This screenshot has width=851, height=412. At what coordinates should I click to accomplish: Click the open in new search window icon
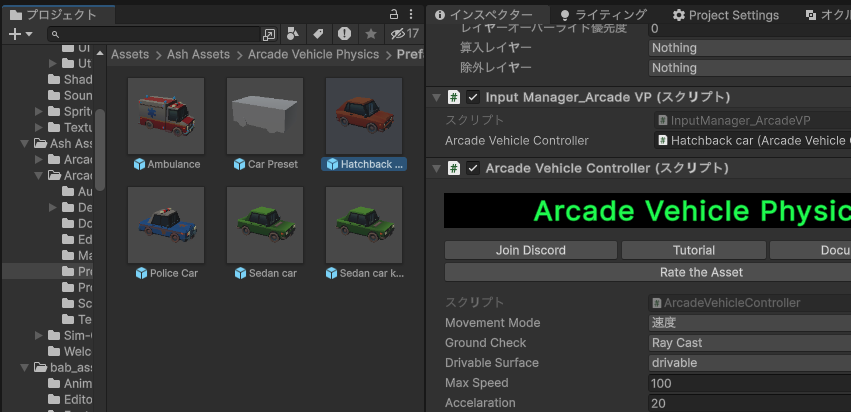pos(268,34)
